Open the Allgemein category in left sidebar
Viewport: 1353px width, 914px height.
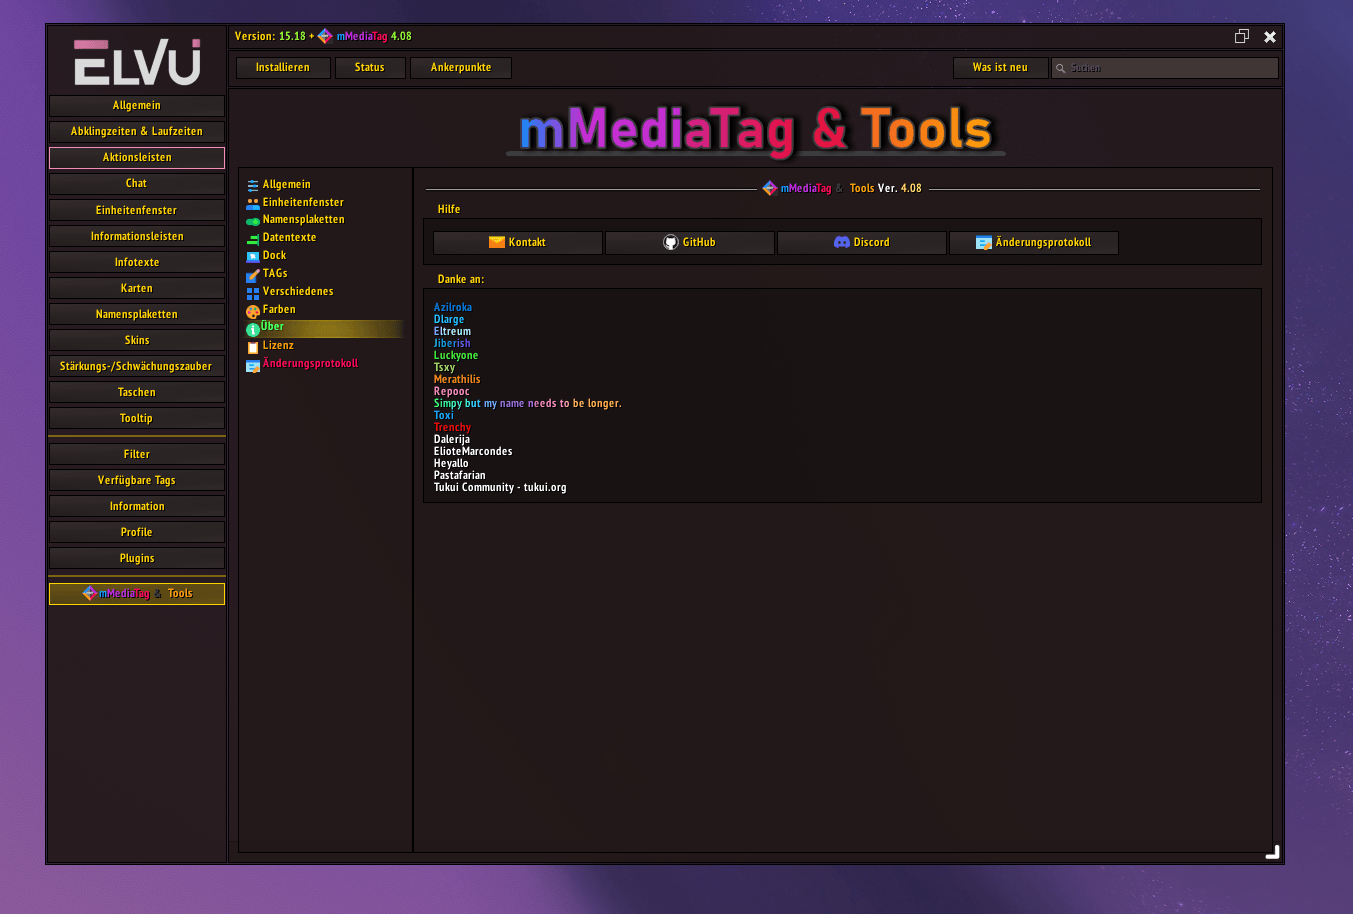point(137,106)
